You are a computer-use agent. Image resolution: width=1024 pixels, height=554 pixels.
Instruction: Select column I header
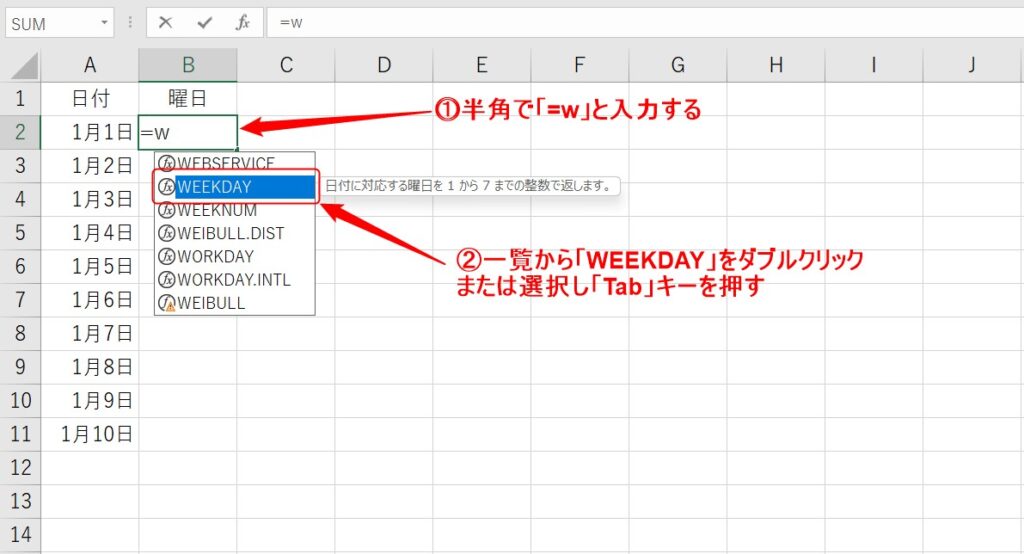(x=874, y=65)
